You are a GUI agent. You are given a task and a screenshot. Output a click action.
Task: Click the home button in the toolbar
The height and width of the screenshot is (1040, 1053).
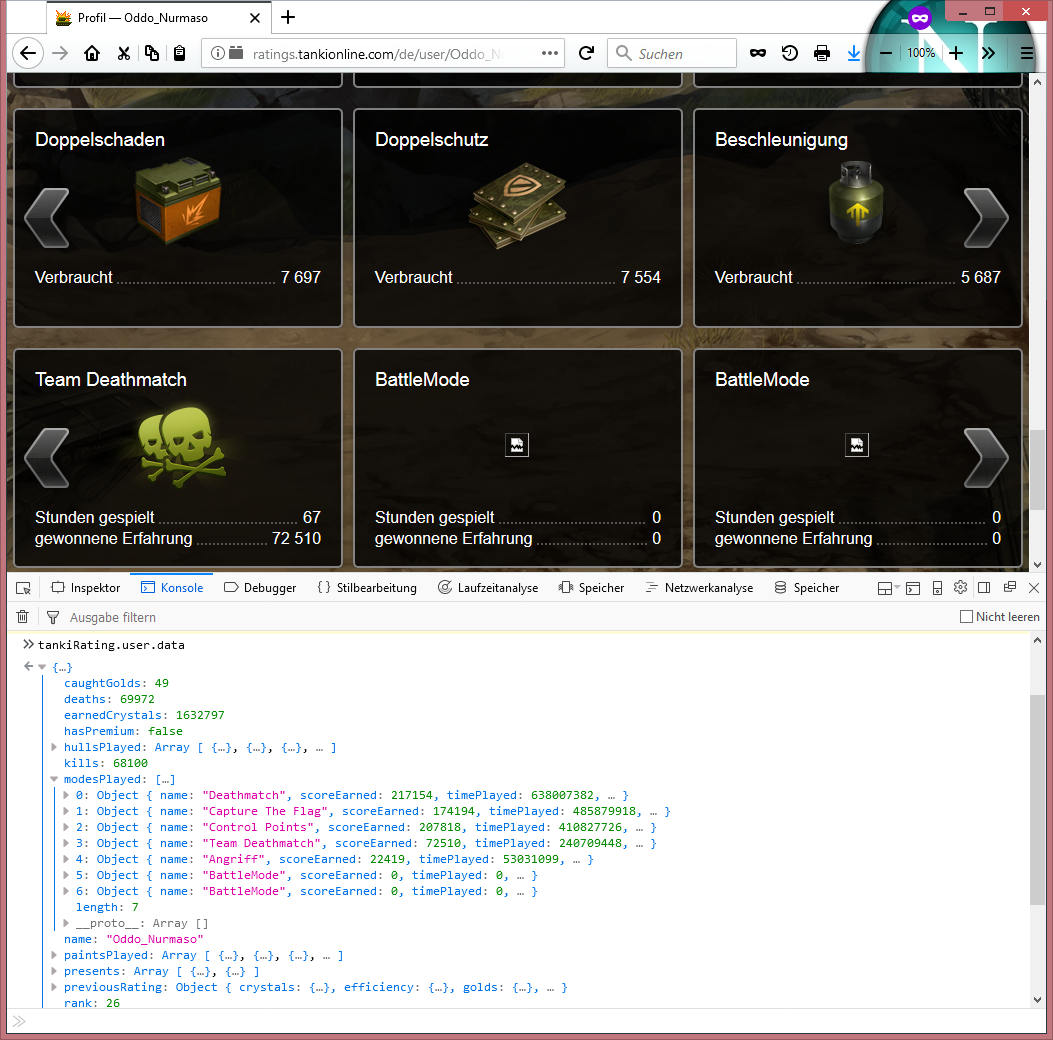pyautogui.click(x=92, y=54)
